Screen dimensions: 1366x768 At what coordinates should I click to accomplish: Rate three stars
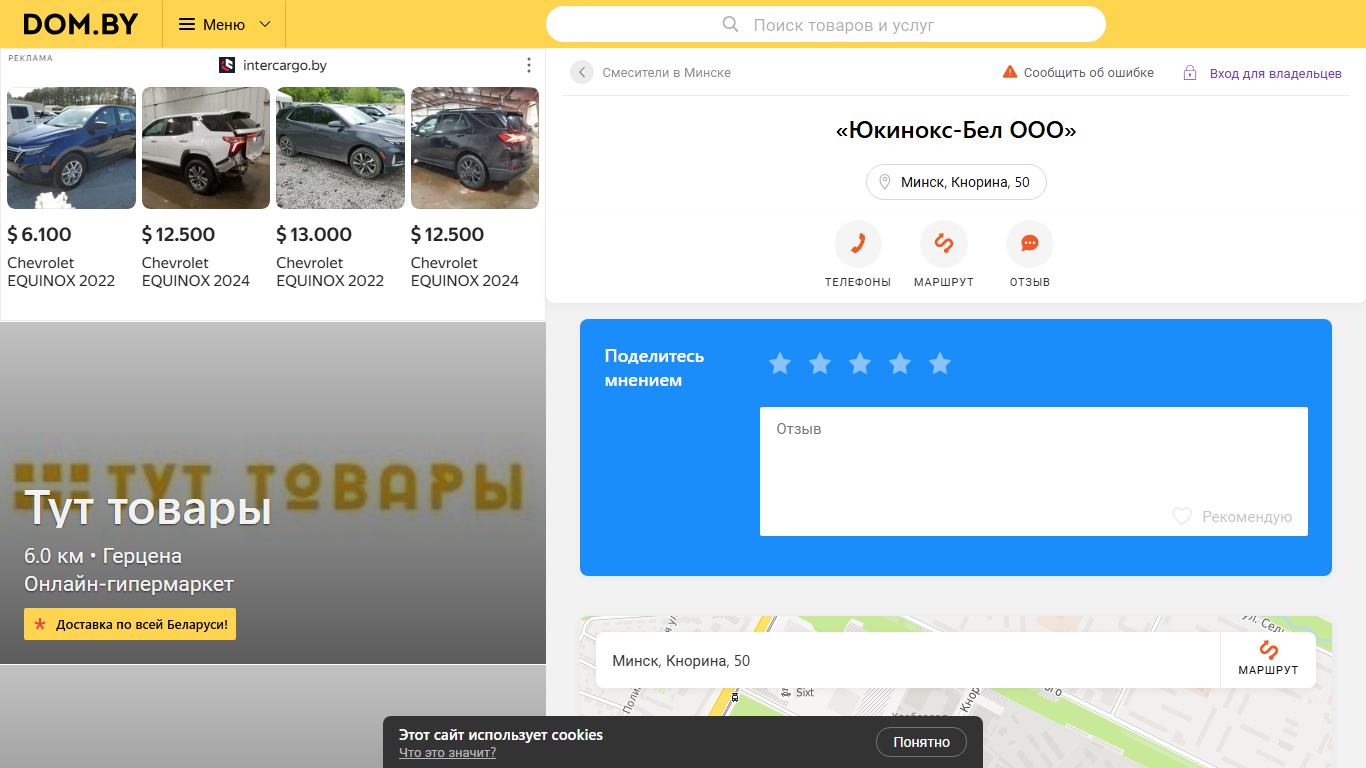click(860, 364)
